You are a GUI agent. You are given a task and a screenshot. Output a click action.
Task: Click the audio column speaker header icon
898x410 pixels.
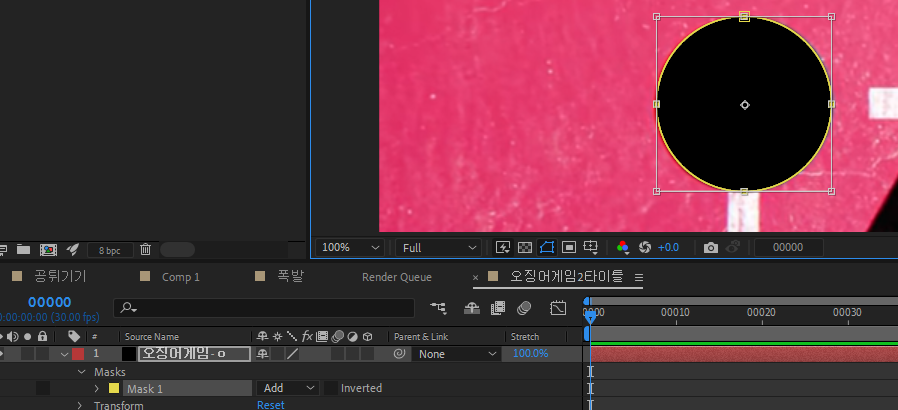pyautogui.click(x=13, y=336)
